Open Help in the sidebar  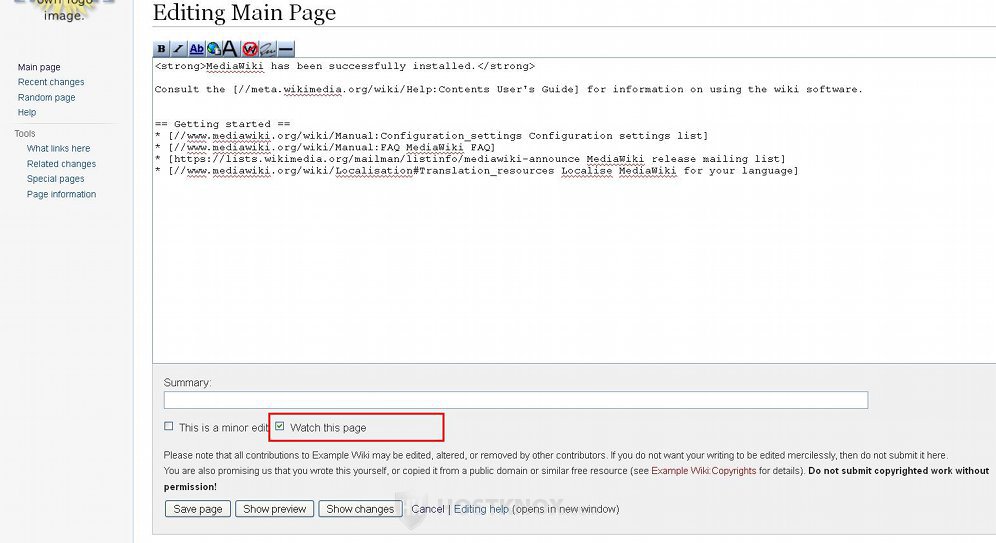pos(27,112)
